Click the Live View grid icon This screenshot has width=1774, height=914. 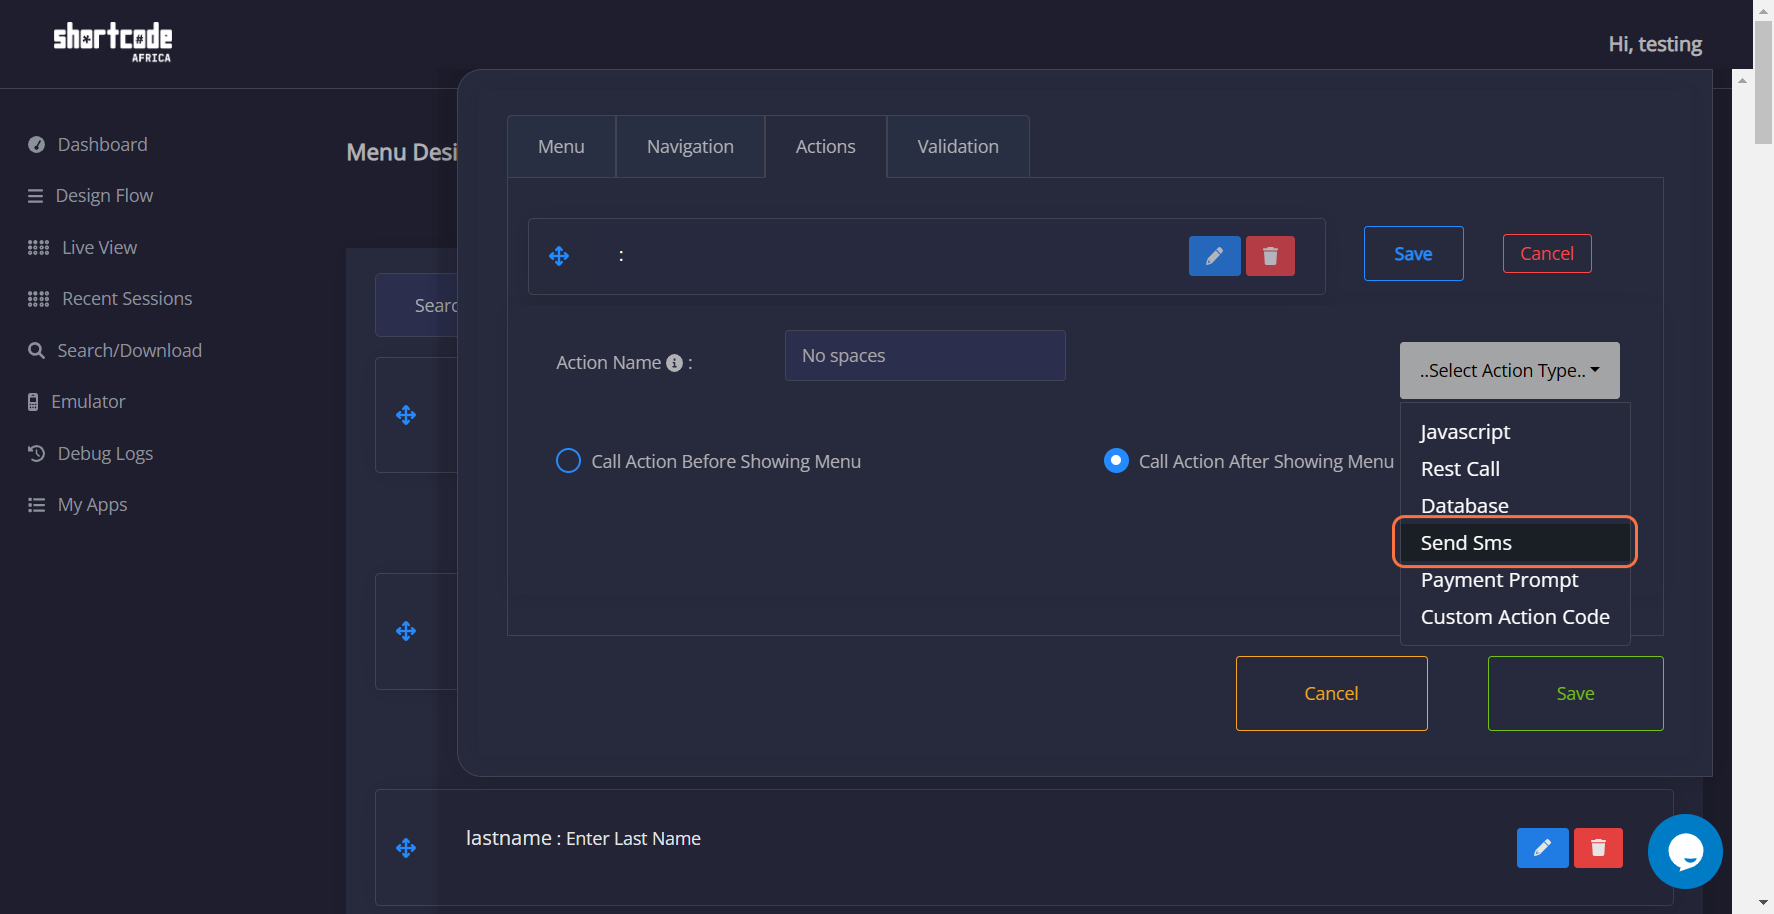(x=38, y=248)
